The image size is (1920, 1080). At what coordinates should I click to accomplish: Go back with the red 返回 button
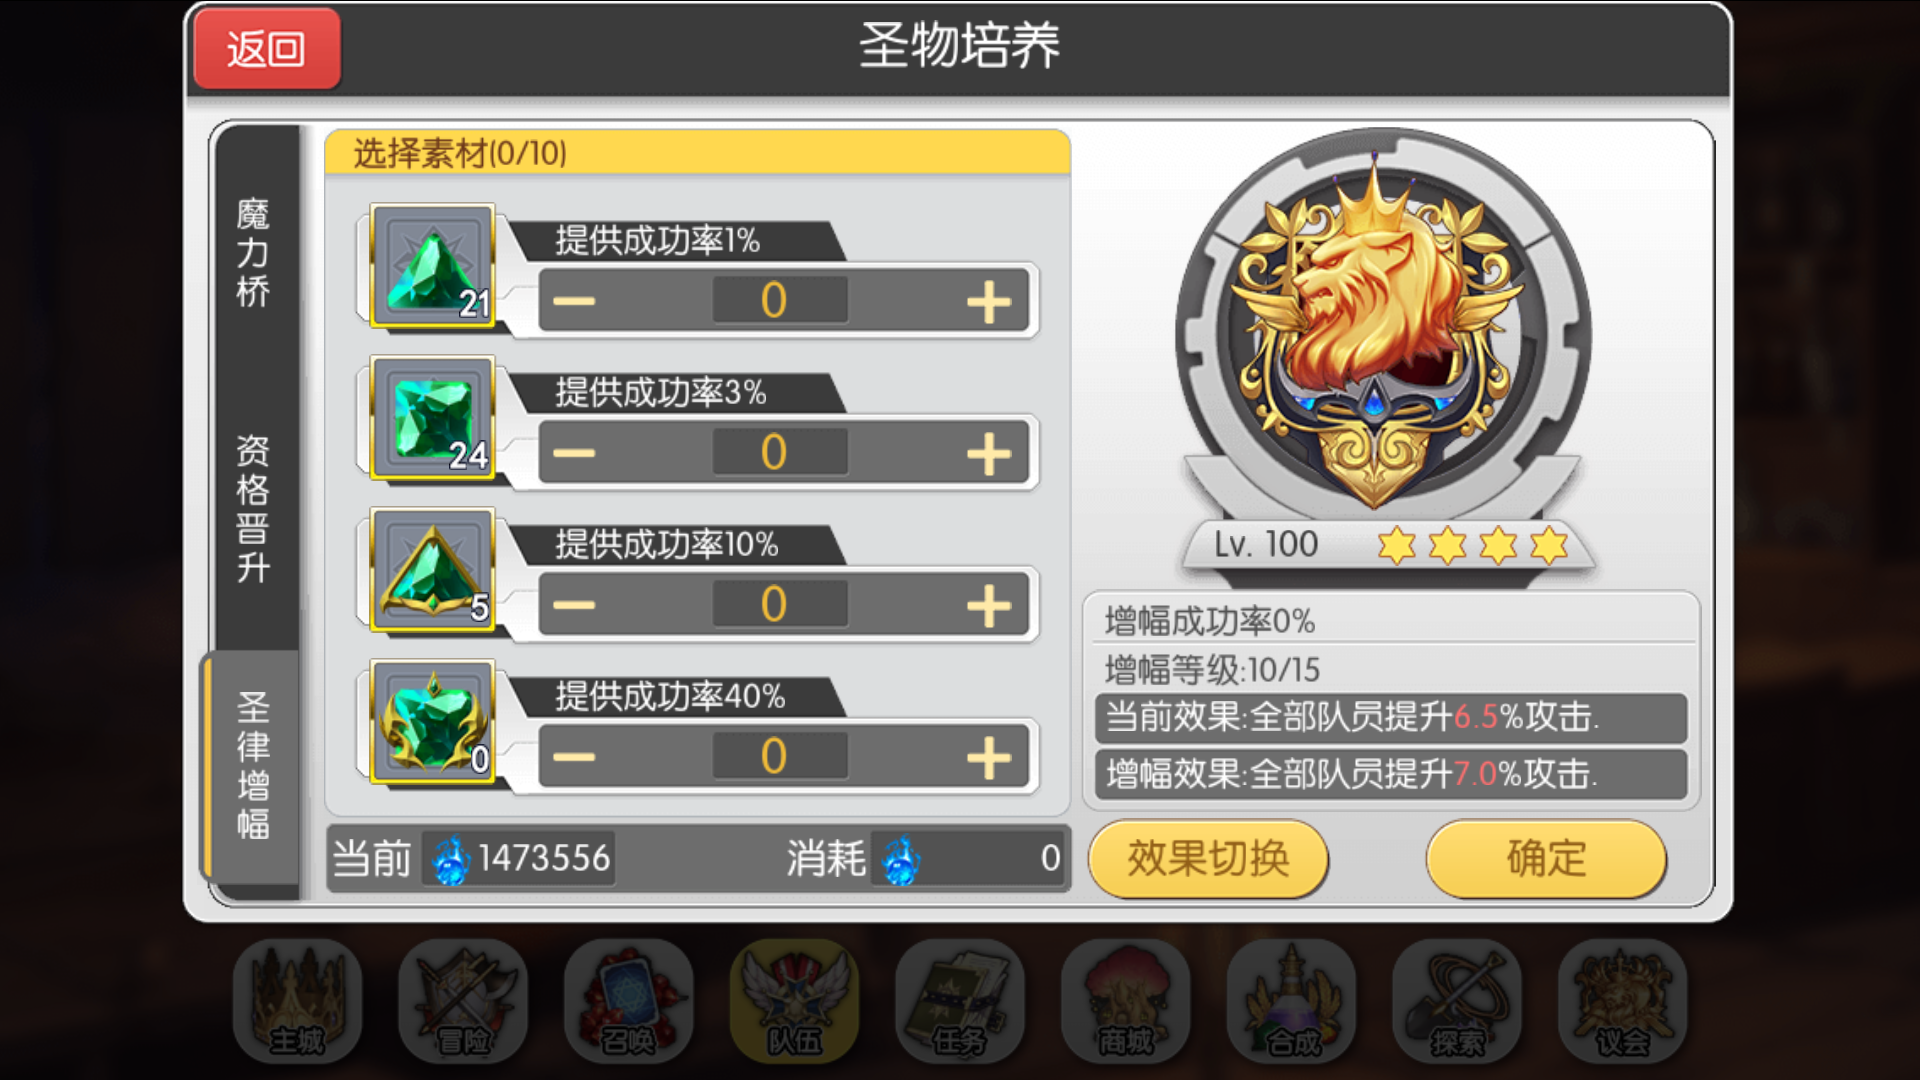click(x=267, y=49)
